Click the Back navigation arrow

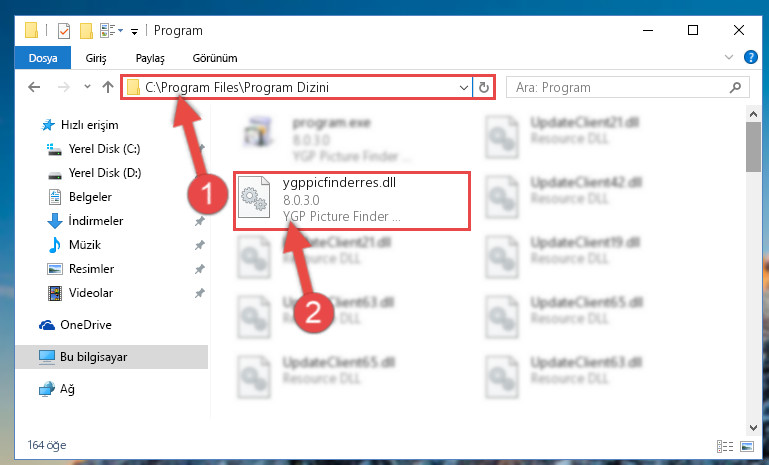tap(34, 87)
